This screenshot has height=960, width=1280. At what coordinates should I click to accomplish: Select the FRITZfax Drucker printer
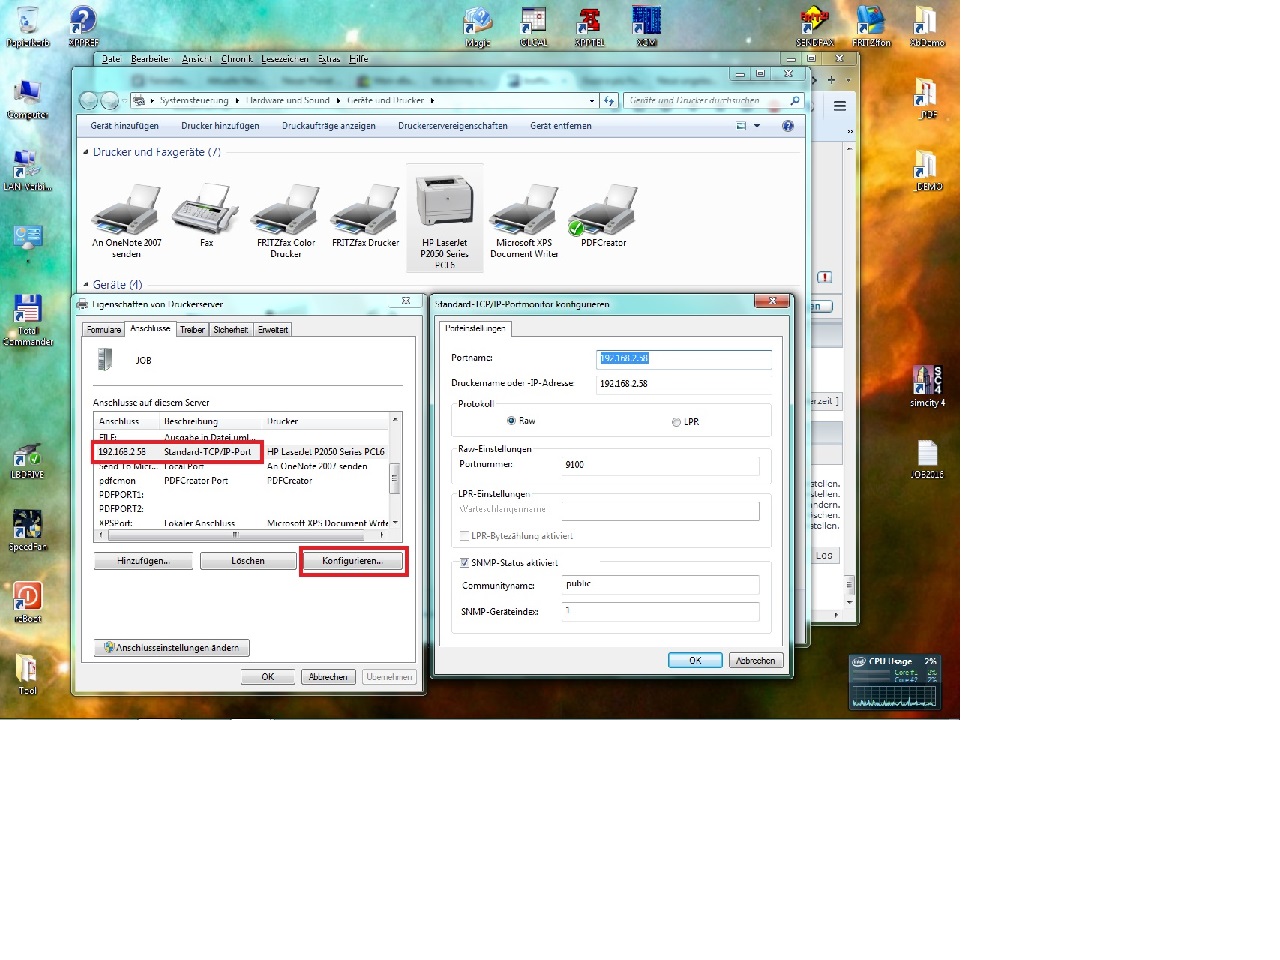click(x=365, y=215)
